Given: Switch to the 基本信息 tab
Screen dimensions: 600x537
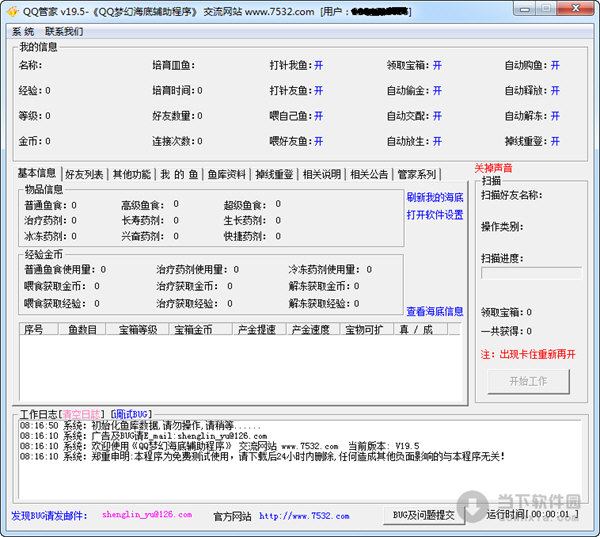Looking at the screenshot, I should [x=37, y=173].
